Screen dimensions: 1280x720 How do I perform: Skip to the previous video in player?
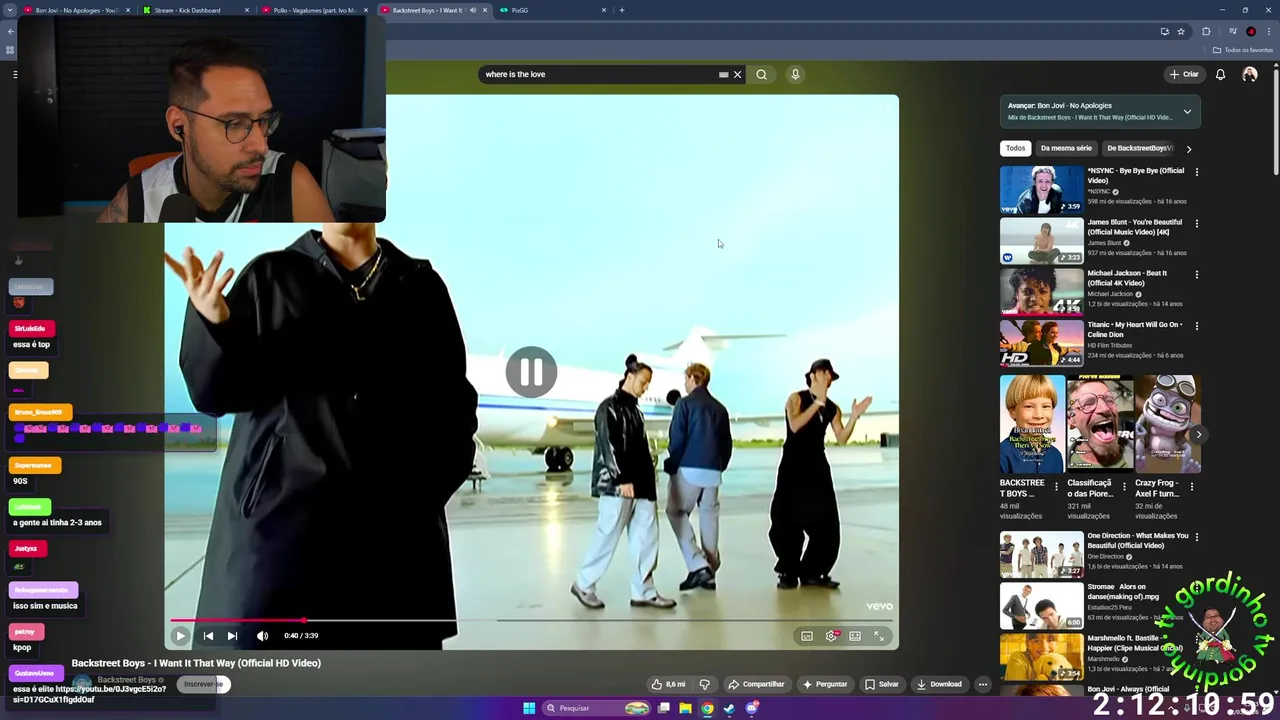(208, 635)
